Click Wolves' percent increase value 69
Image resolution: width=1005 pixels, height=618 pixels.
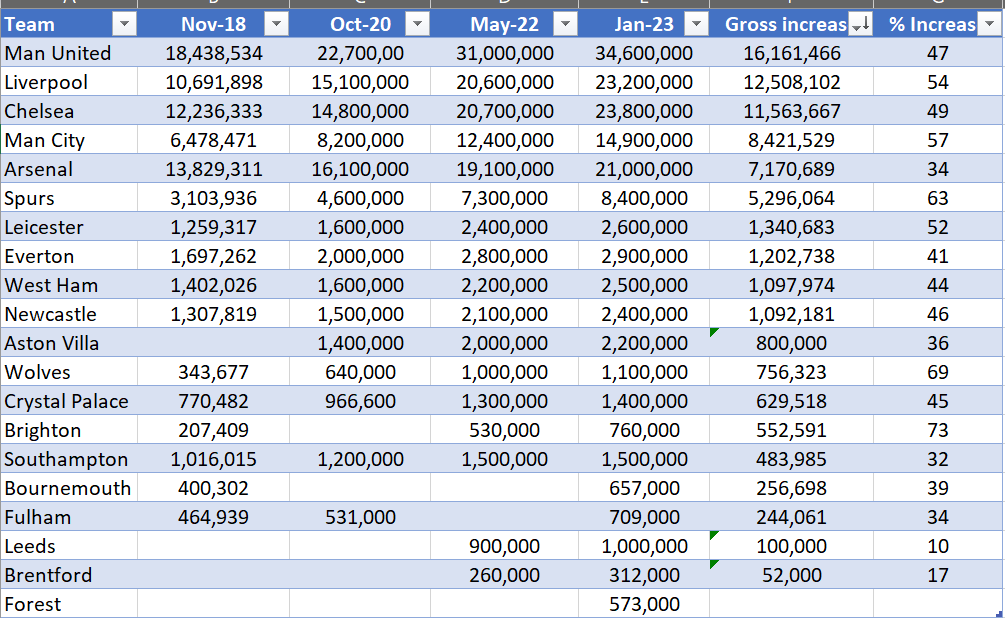pos(938,372)
